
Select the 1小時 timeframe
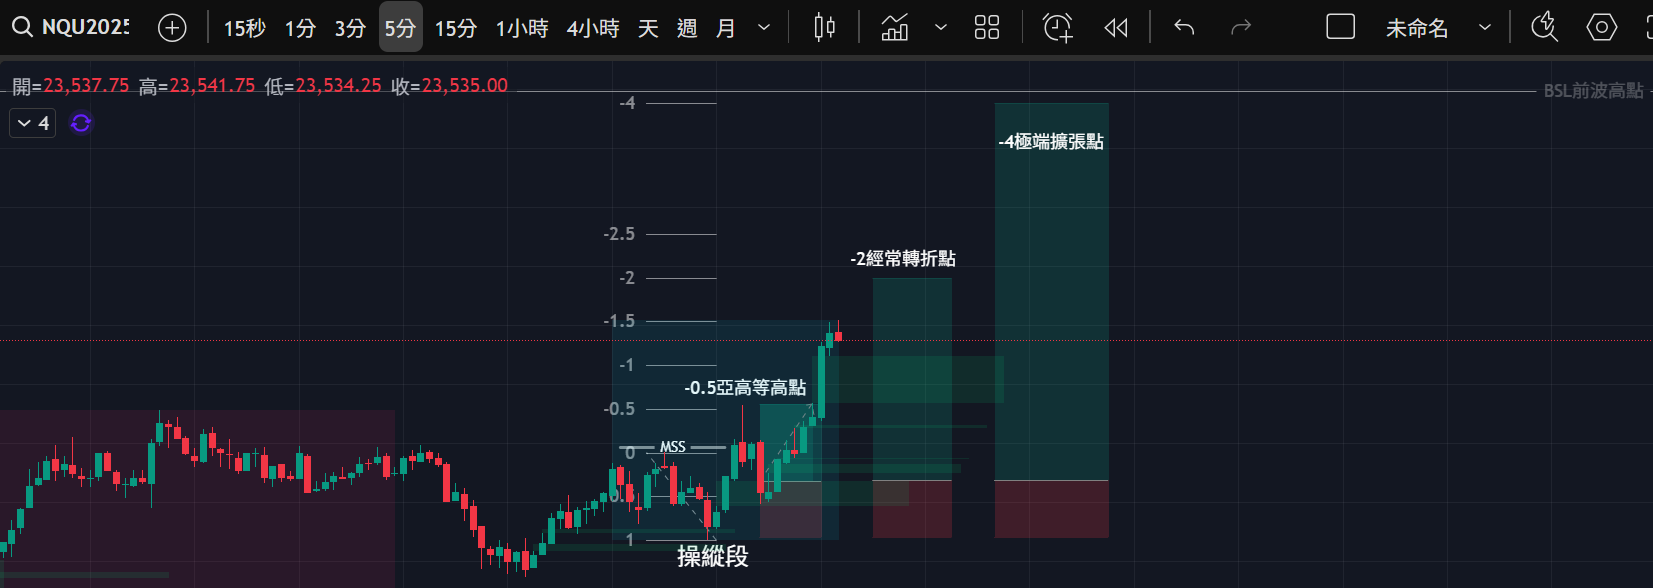coord(522,28)
